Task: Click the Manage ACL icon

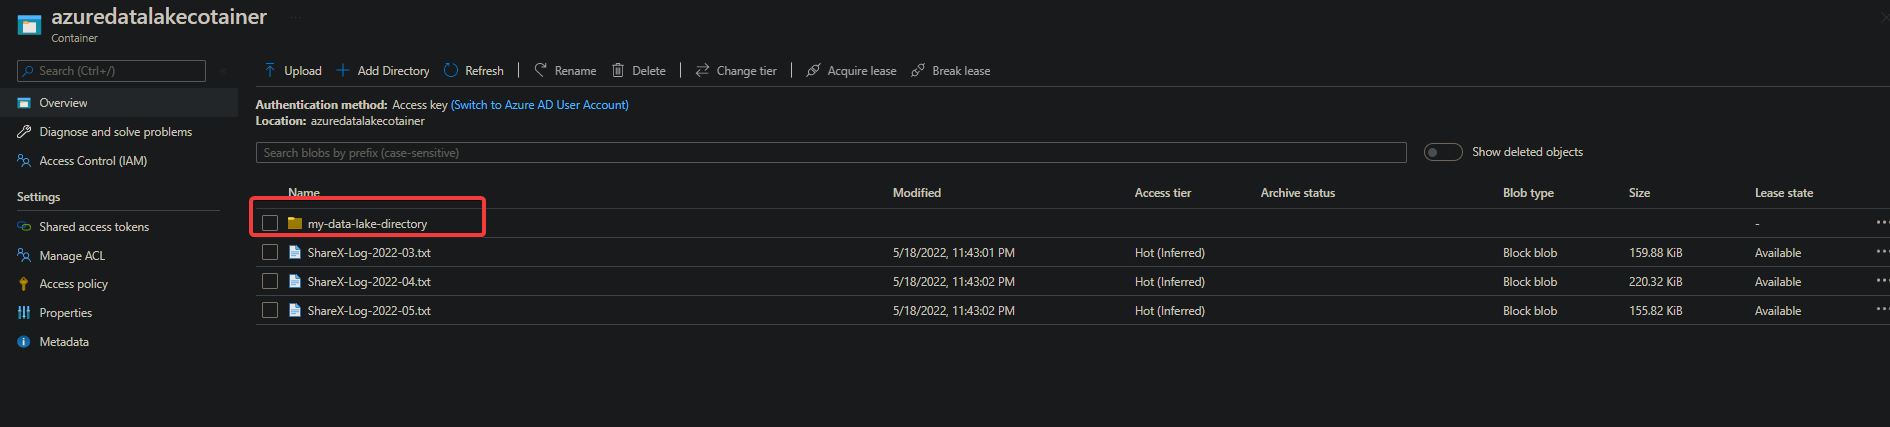Action: click(24, 256)
